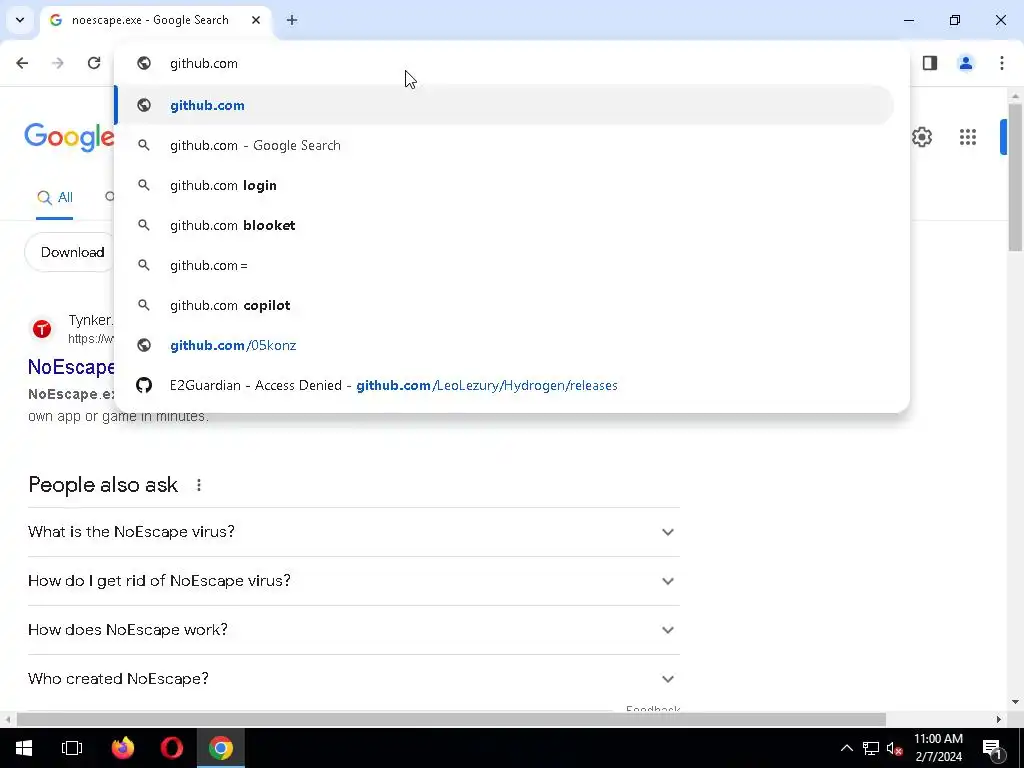Click the scroll down arrow
This screenshot has height=768, width=1024.
[1015, 702]
